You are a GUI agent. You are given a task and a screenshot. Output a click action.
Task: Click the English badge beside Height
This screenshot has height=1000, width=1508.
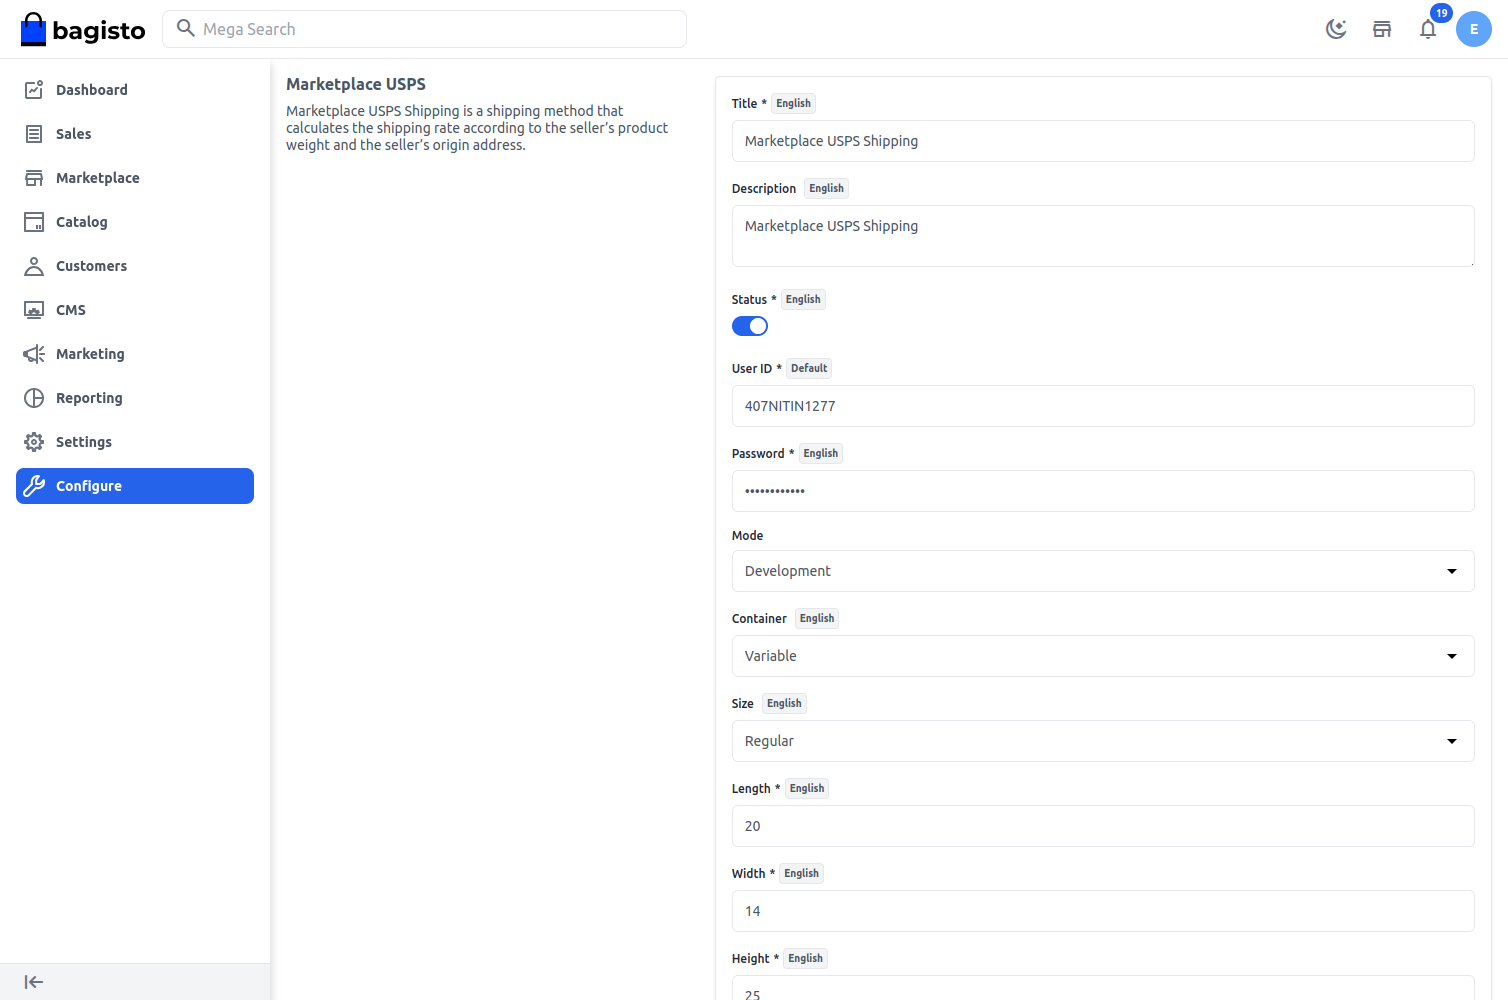(x=805, y=958)
